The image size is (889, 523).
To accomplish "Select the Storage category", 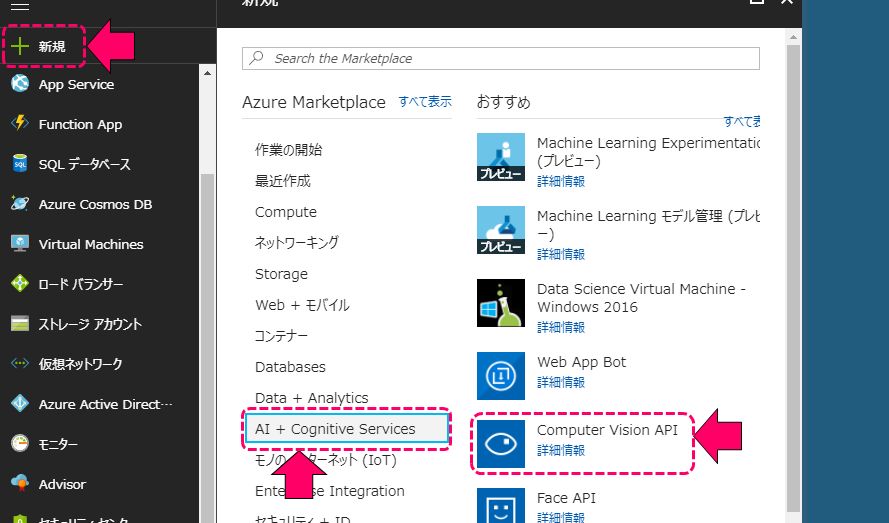I will pyautogui.click(x=281, y=274).
